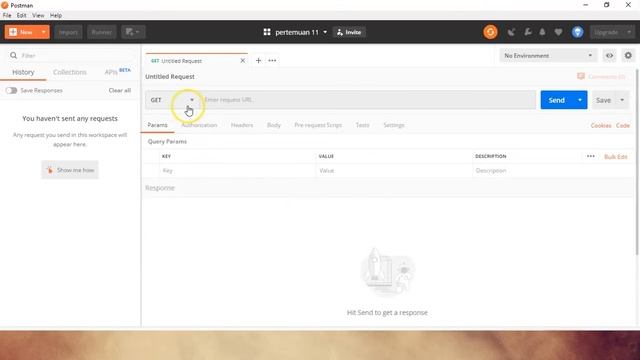The height and width of the screenshot is (360, 640).
Task: Click the search icon in filter box
Action: [x=13, y=55]
